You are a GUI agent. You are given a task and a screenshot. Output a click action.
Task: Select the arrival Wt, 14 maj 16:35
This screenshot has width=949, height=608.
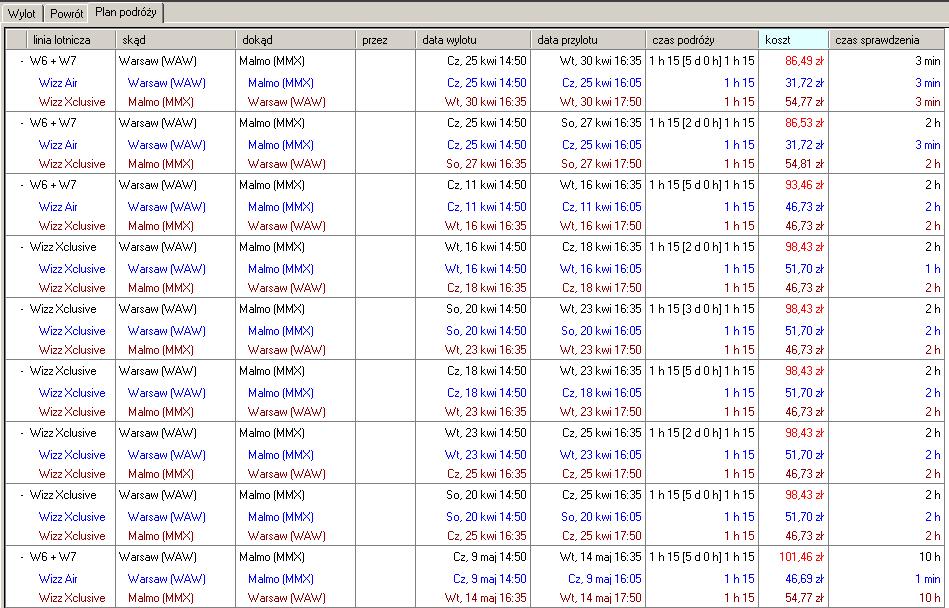pos(600,557)
